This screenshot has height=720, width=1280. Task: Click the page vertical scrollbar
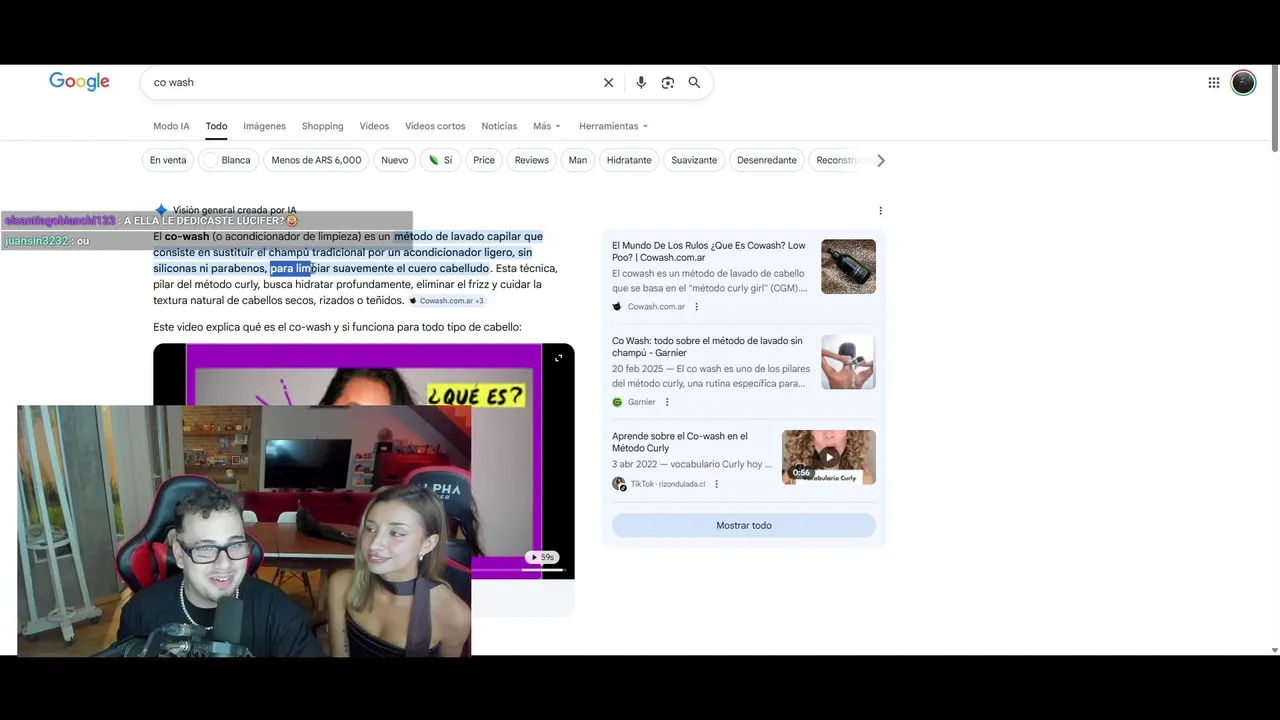pyautogui.click(x=1274, y=110)
